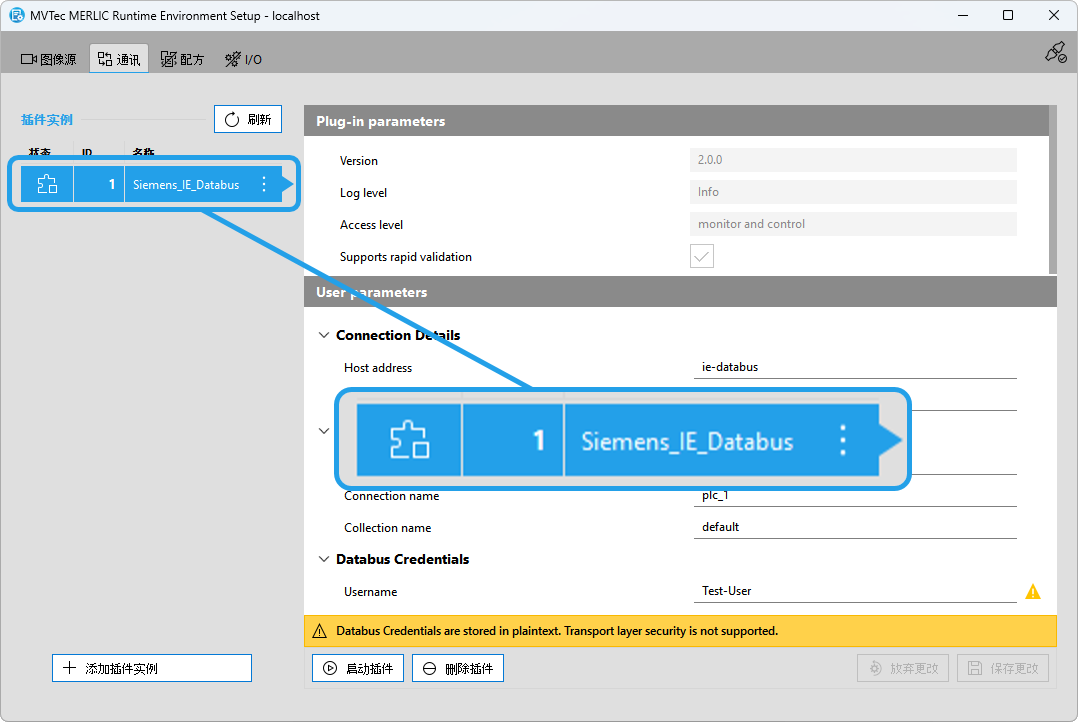Click the 添加插件实例 button
1078x722 pixels.
152,668
